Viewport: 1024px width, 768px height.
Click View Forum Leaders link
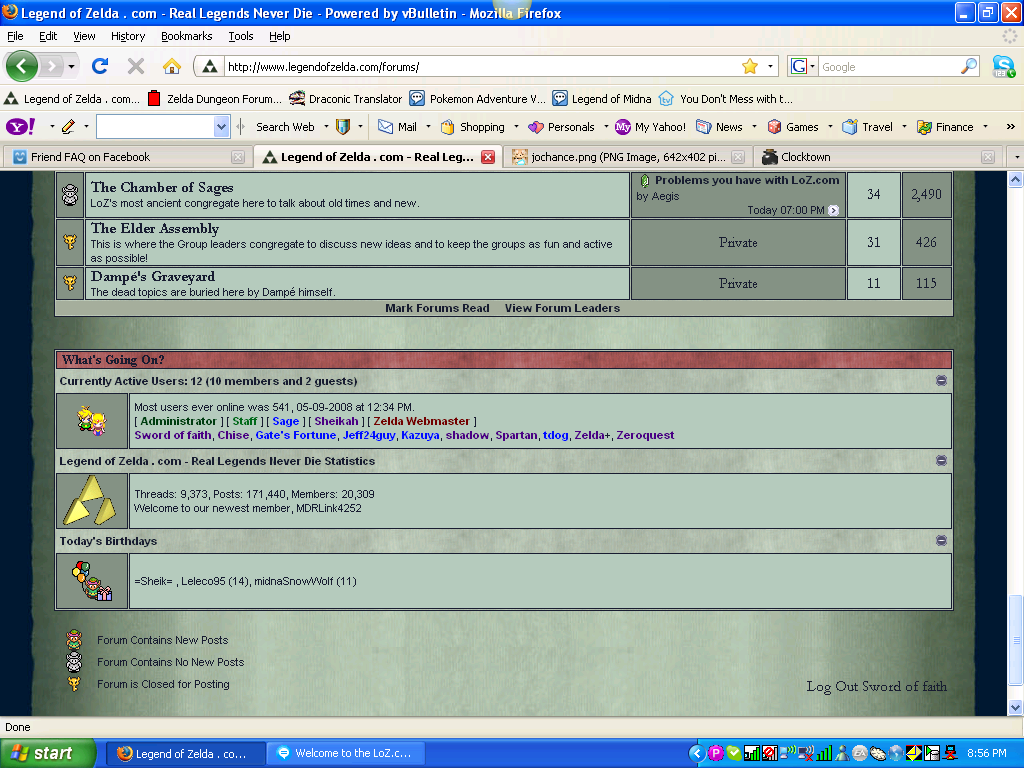click(562, 308)
